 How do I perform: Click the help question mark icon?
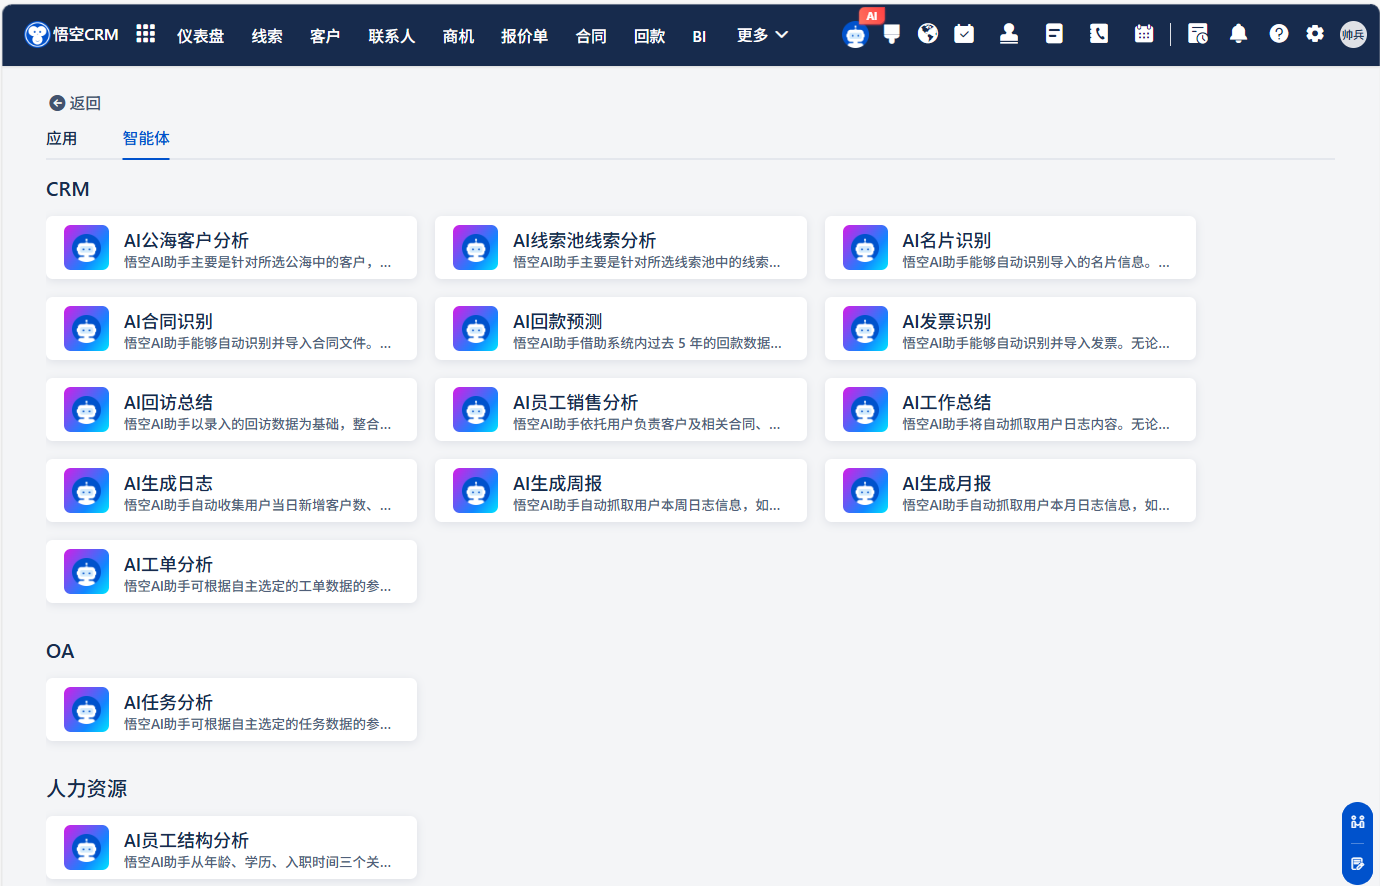point(1279,34)
